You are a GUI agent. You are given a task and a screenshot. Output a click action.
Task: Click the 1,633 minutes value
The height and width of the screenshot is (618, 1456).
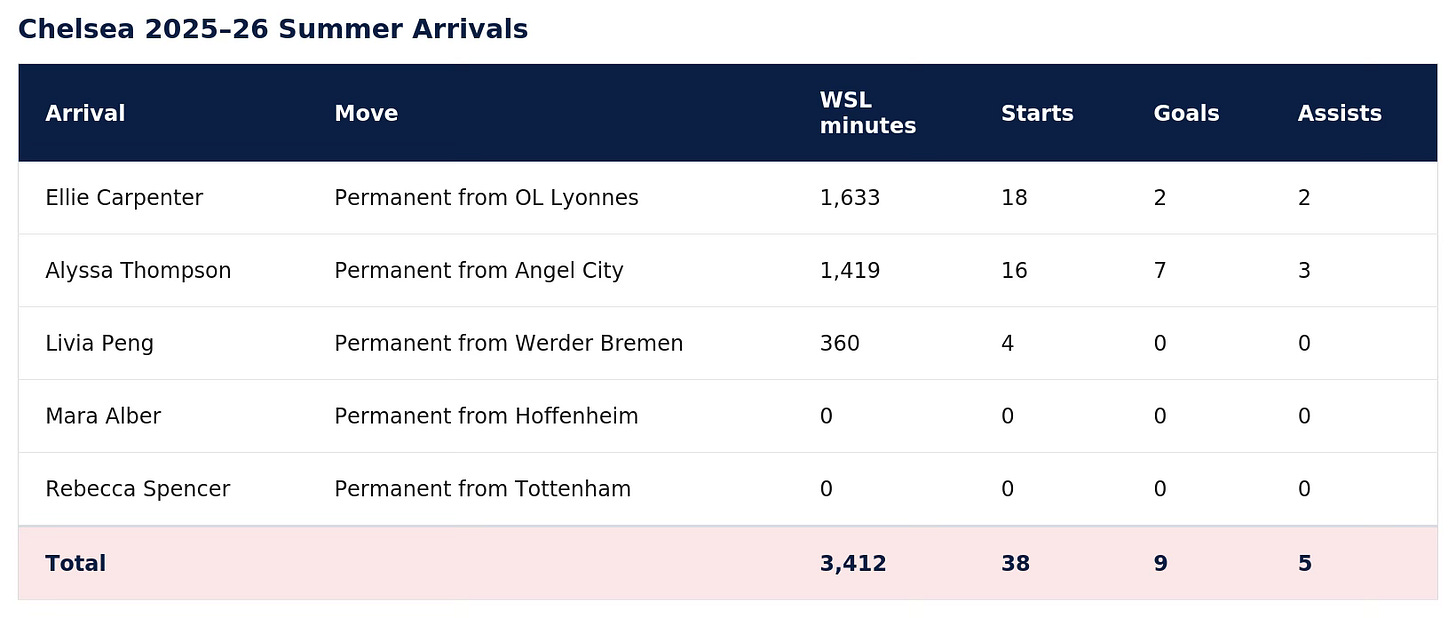[x=850, y=198]
